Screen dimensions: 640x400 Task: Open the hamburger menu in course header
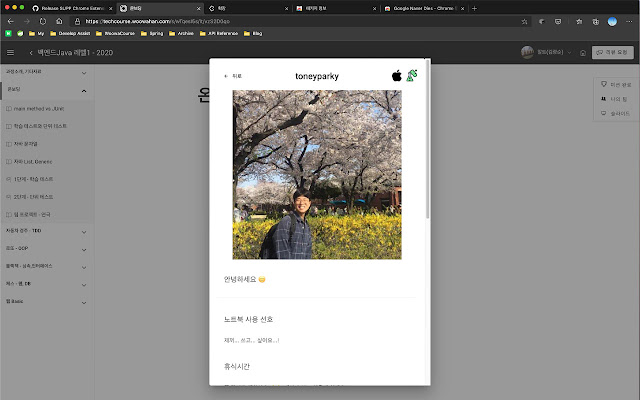(11, 52)
